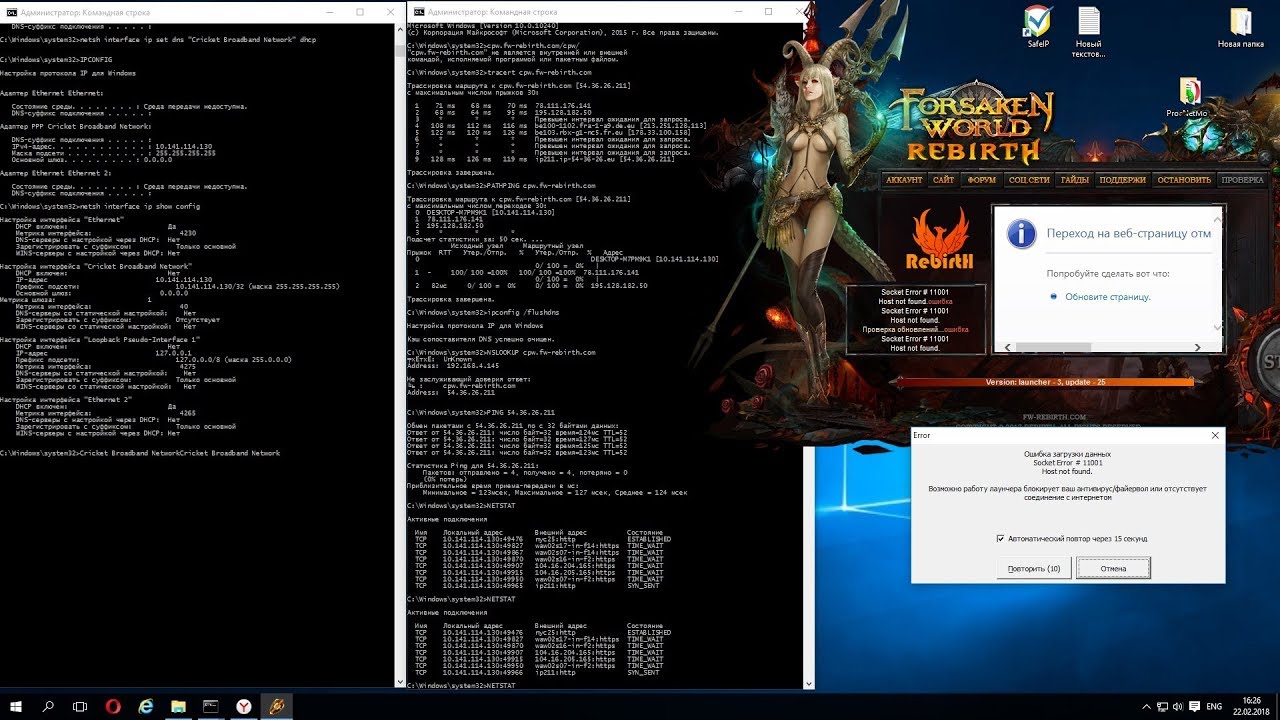Open Internet Explorer from taskbar
The width and height of the screenshot is (1280, 720).
tap(146, 706)
